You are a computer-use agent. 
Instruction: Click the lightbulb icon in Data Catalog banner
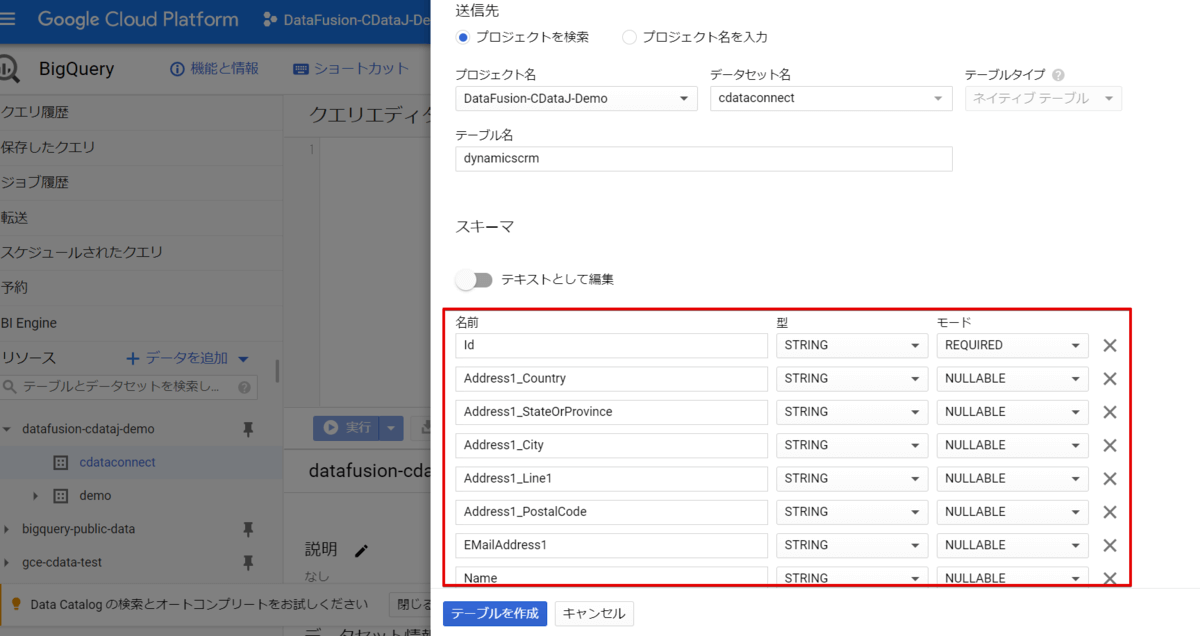15,604
